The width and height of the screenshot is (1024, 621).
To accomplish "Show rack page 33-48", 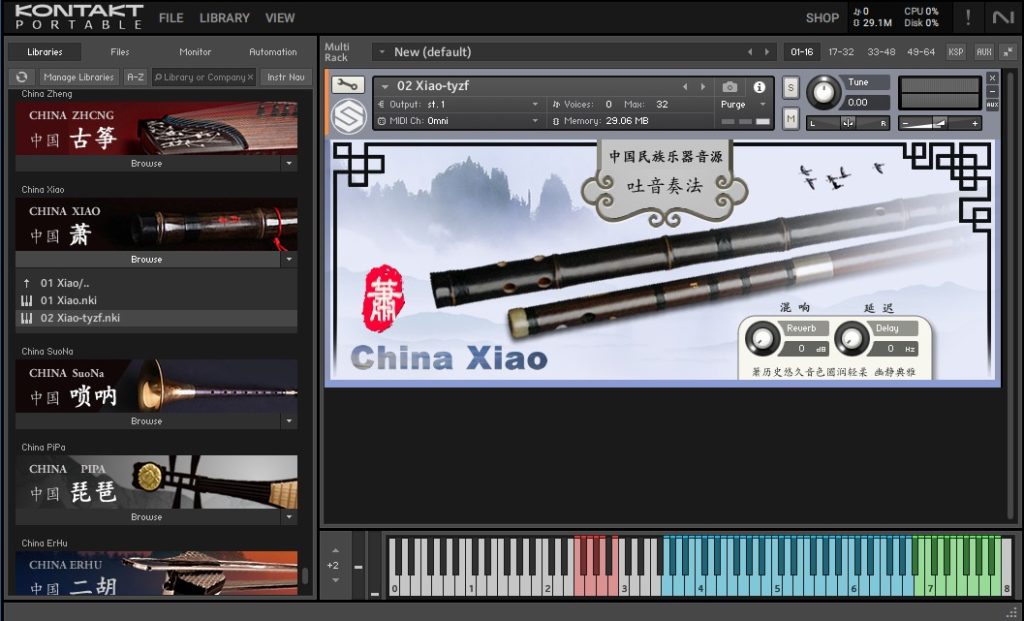I will (x=881, y=52).
